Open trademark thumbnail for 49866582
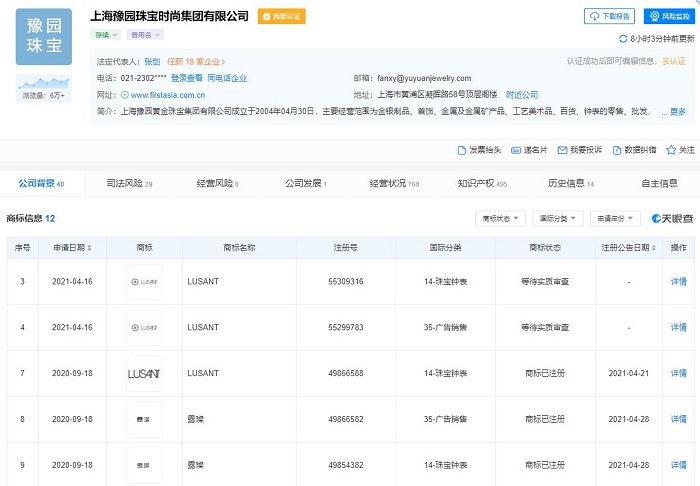 click(144, 420)
